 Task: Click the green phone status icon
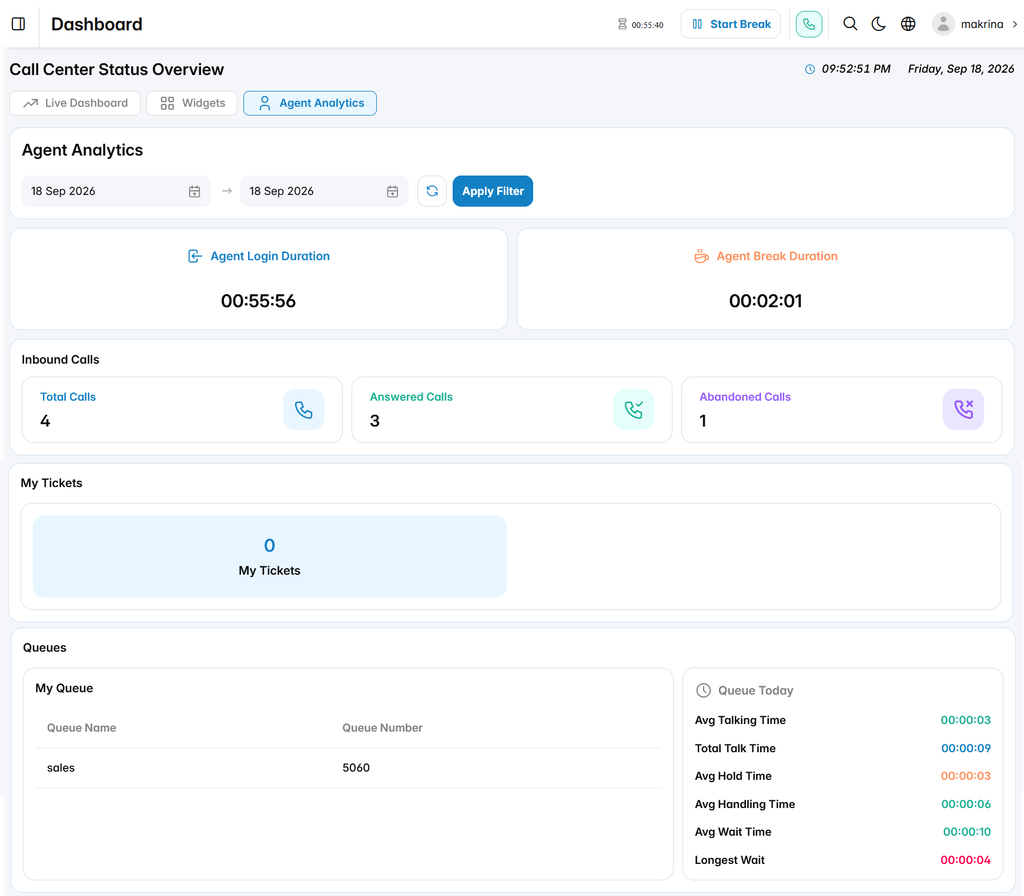pos(808,24)
